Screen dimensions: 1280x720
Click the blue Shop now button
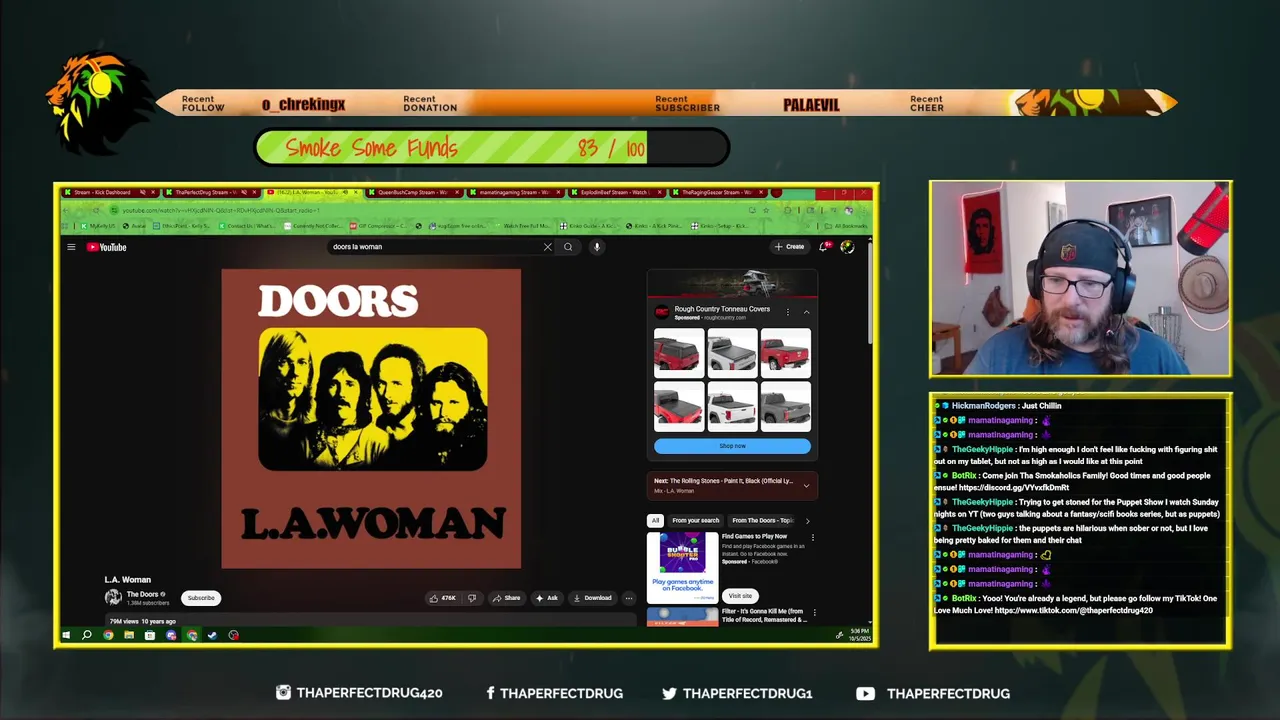(732, 446)
